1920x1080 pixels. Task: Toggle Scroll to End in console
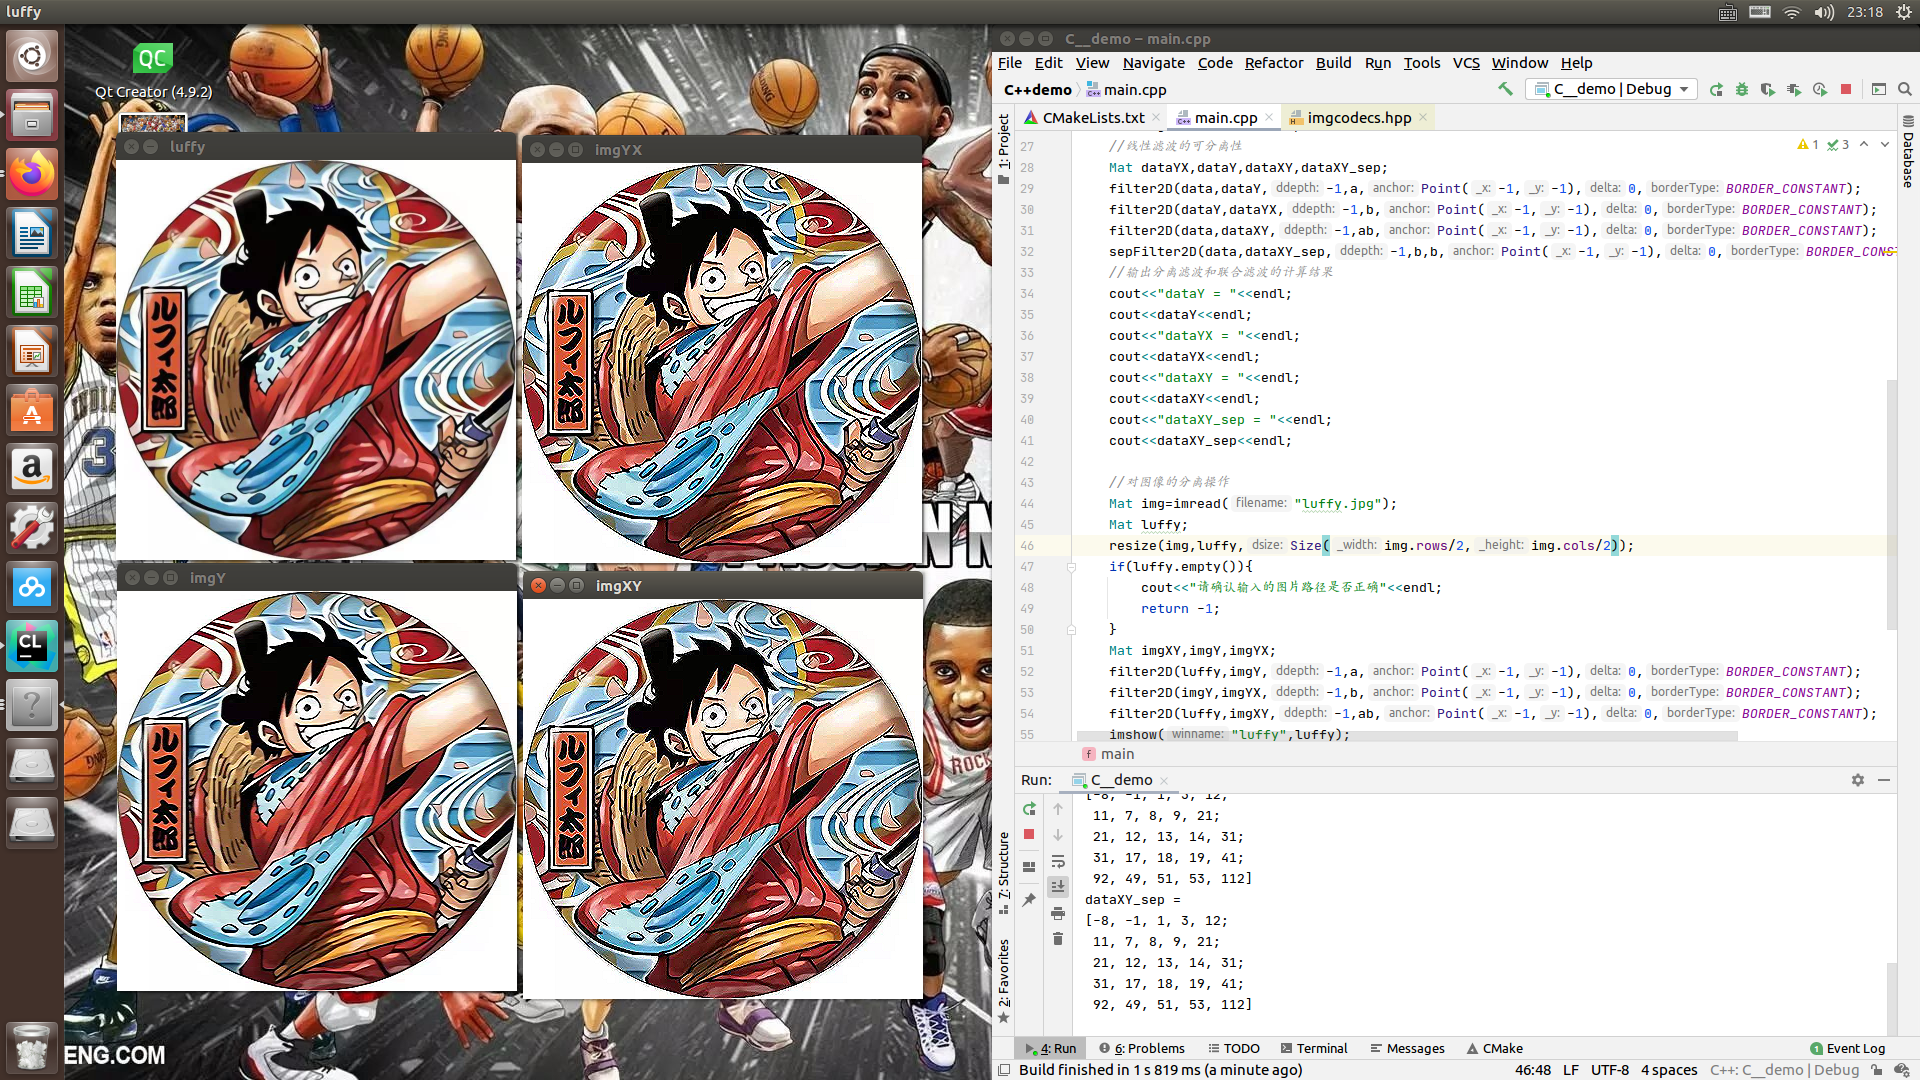click(x=1058, y=887)
